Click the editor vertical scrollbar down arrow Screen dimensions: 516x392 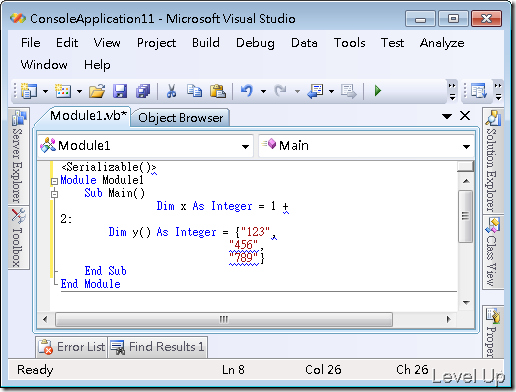pyautogui.click(x=466, y=302)
